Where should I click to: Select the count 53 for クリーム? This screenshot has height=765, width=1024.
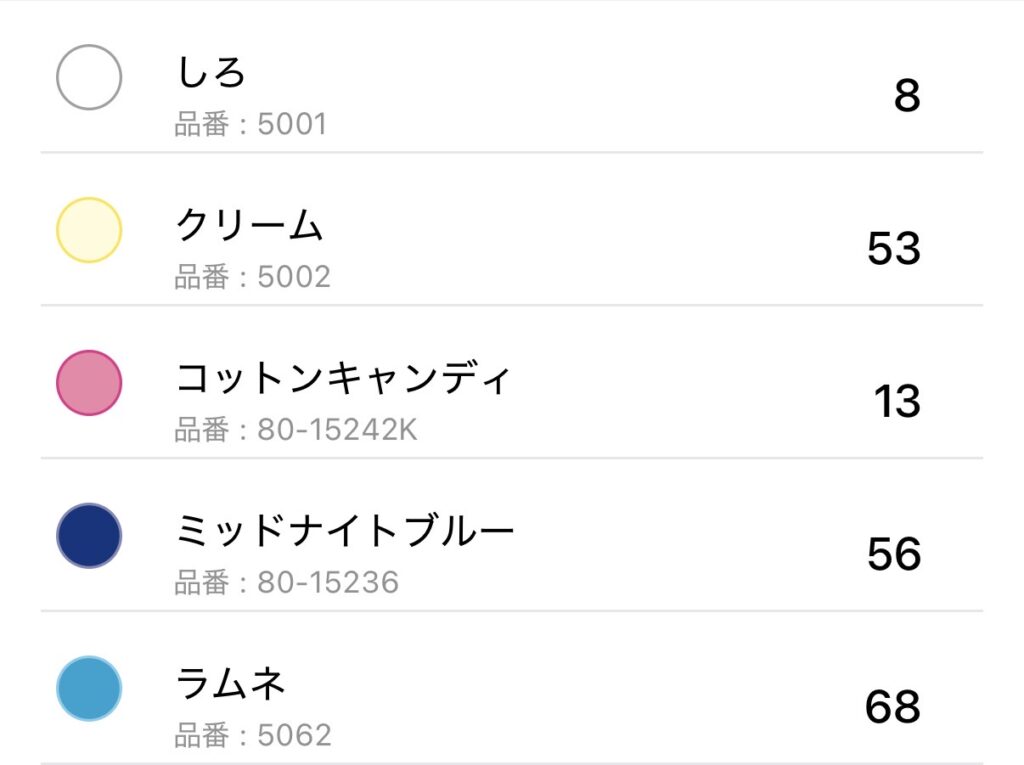(893, 249)
